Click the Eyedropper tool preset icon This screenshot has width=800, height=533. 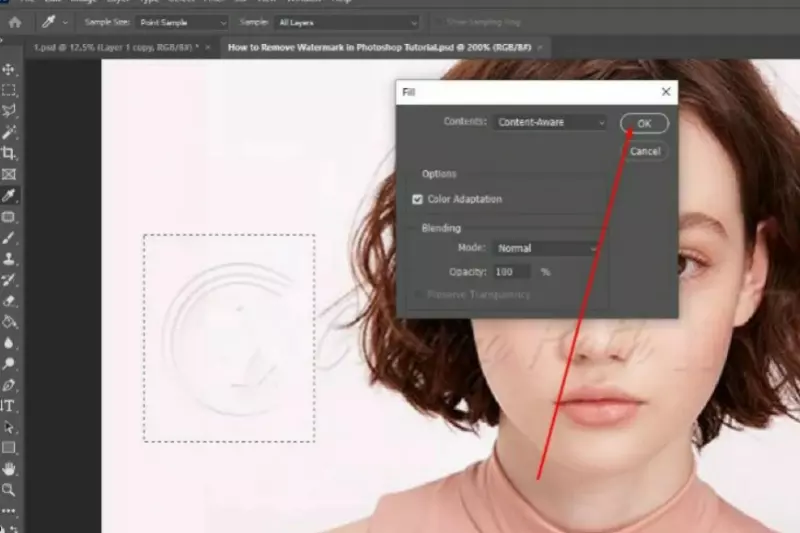[48, 22]
